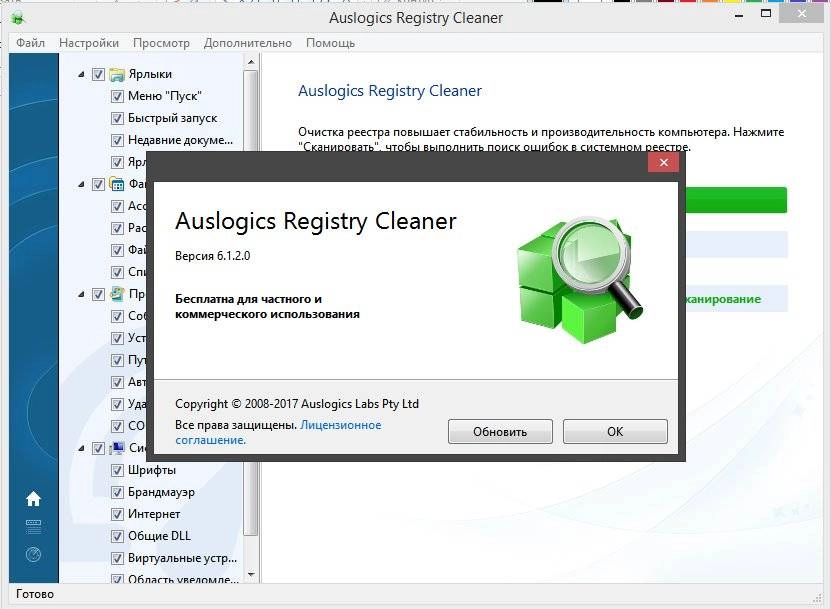The width and height of the screenshot is (831, 609).
Task: Open the keyboard-like list icon in the sidebar
Action: tap(33, 526)
